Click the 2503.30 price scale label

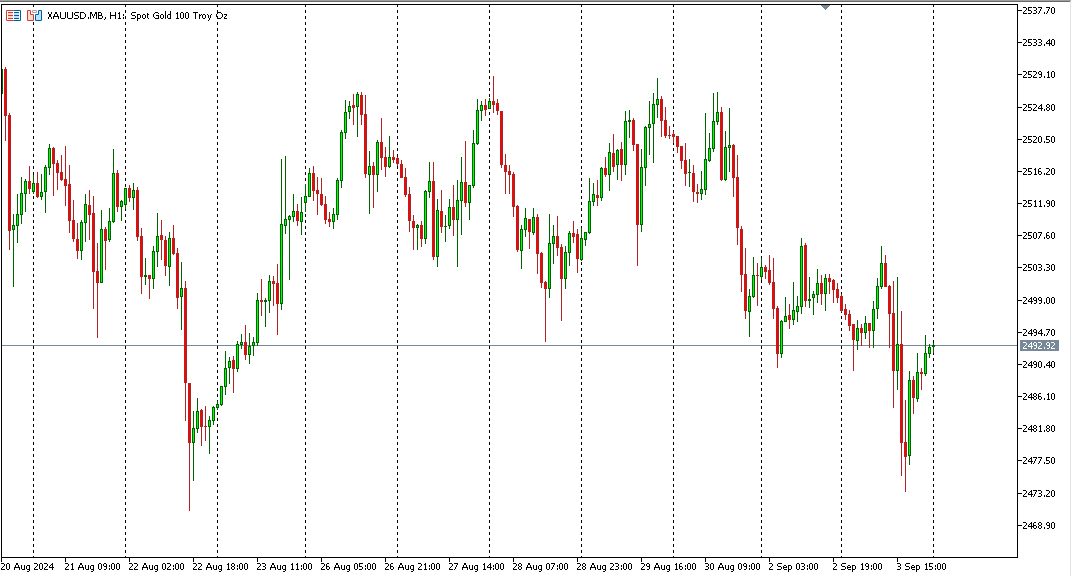click(1038, 268)
